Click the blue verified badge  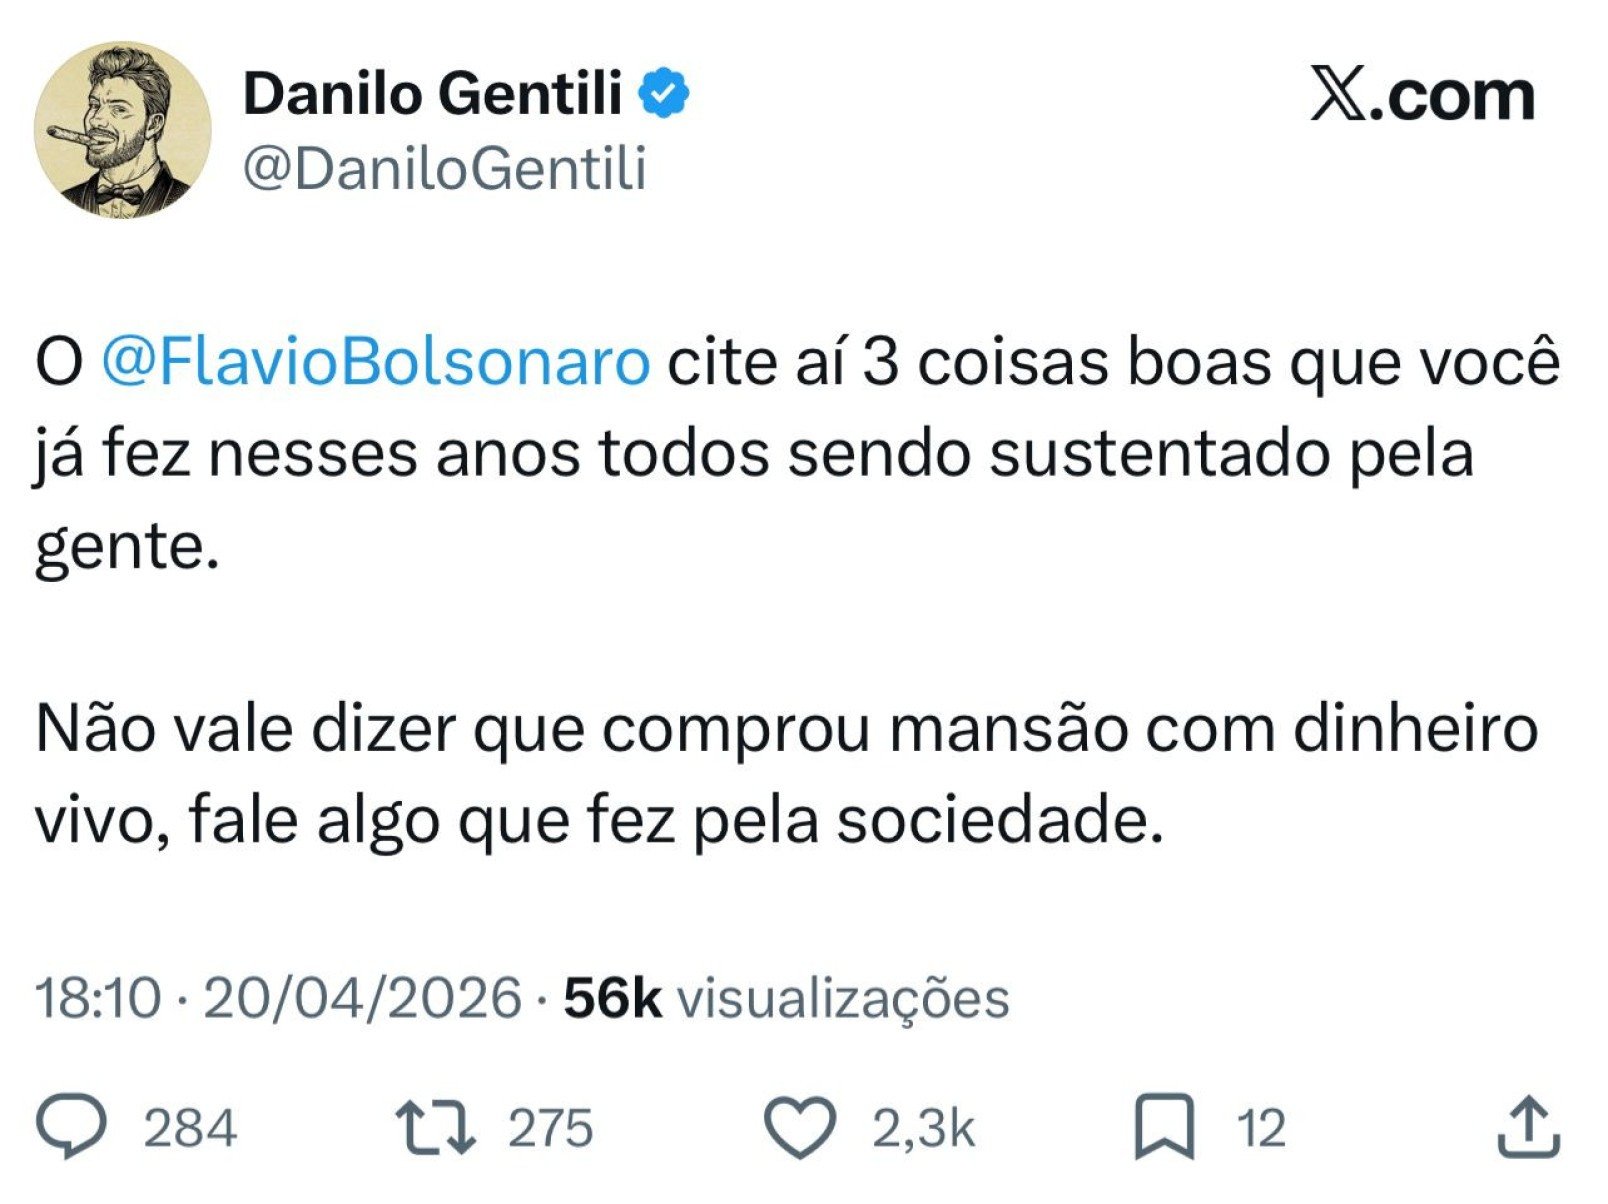pyautogui.click(x=664, y=94)
